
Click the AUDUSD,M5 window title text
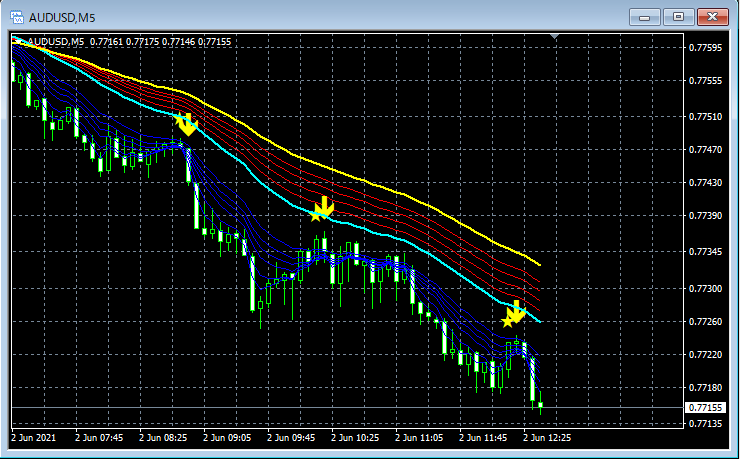pyautogui.click(x=62, y=18)
